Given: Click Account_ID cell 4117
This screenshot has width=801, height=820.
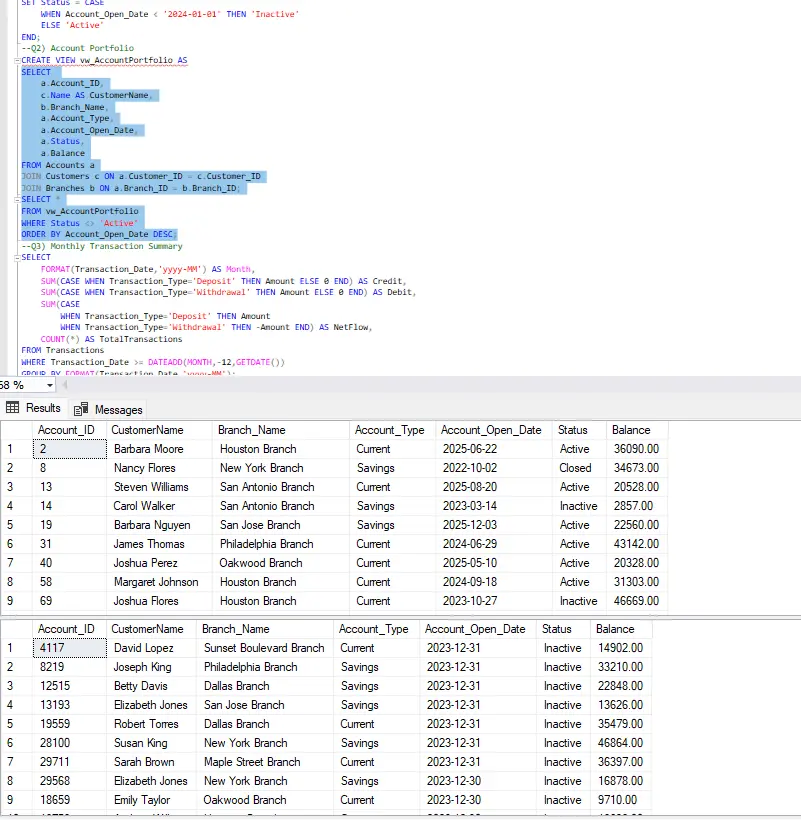Looking at the screenshot, I should pyautogui.click(x=70, y=648).
